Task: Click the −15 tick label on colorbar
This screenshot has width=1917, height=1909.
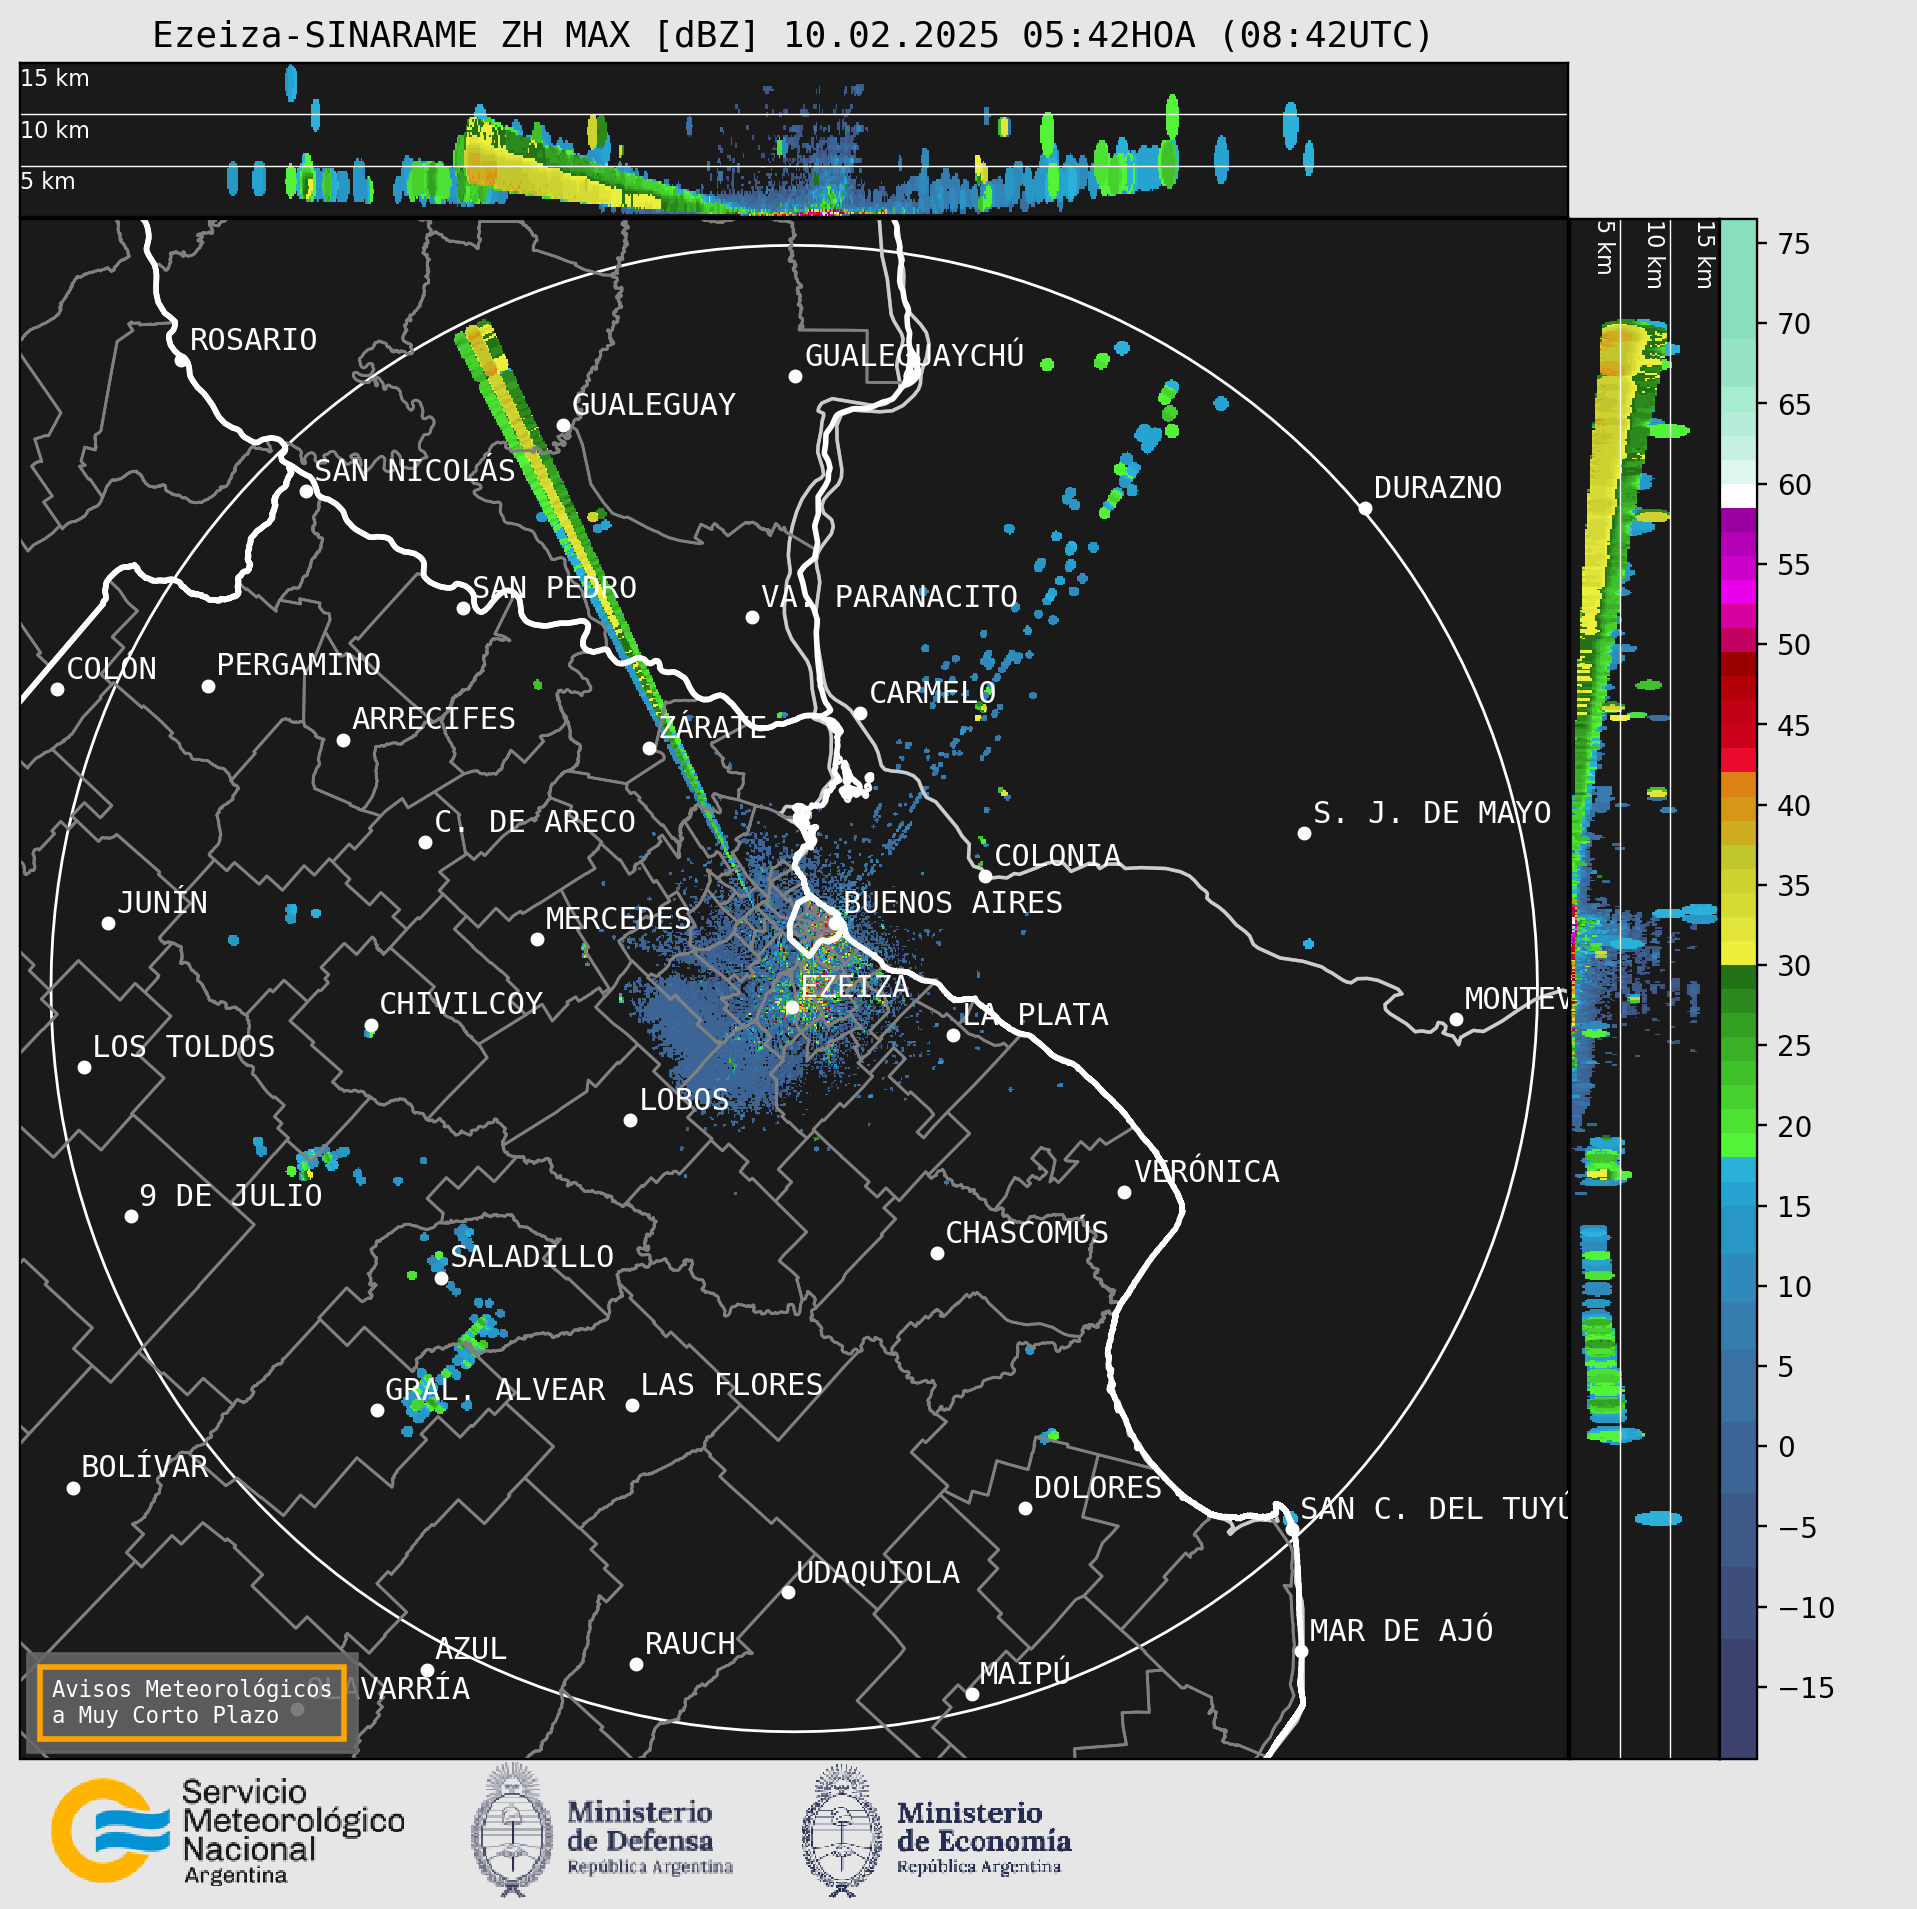Action: pyautogui.click(x=1806, y=1688)
